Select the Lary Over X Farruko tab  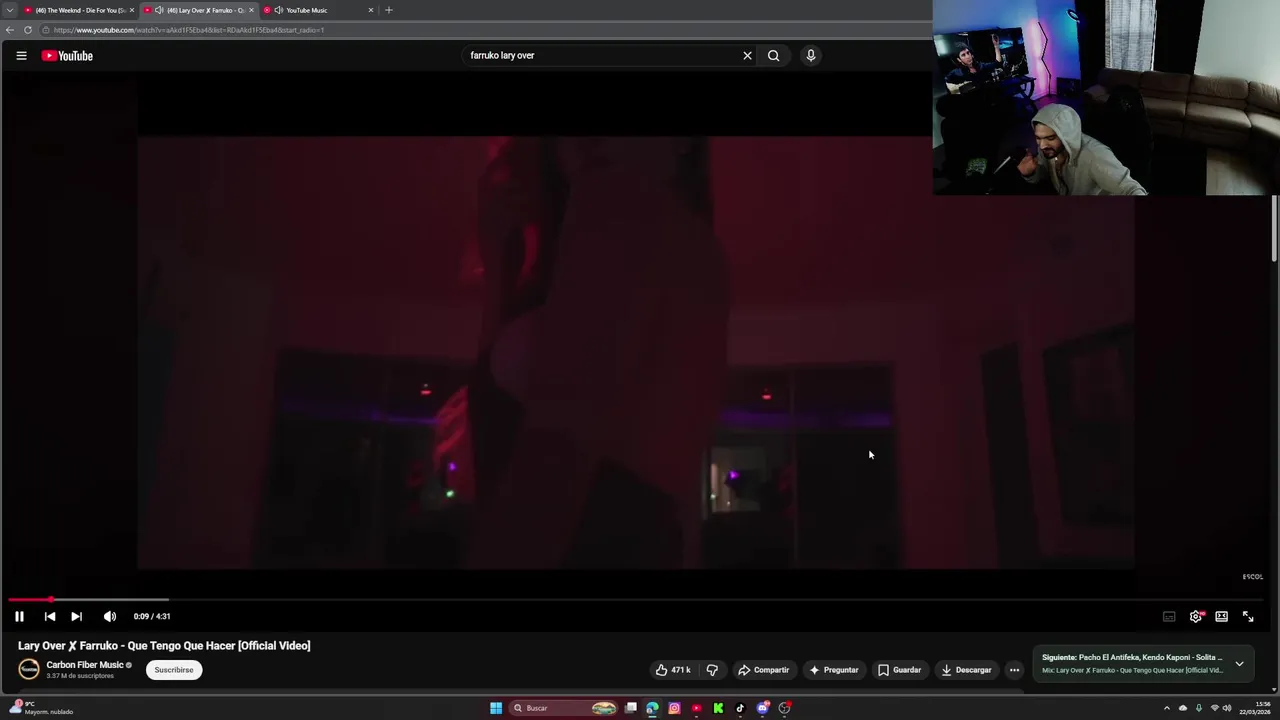[198, 10]
